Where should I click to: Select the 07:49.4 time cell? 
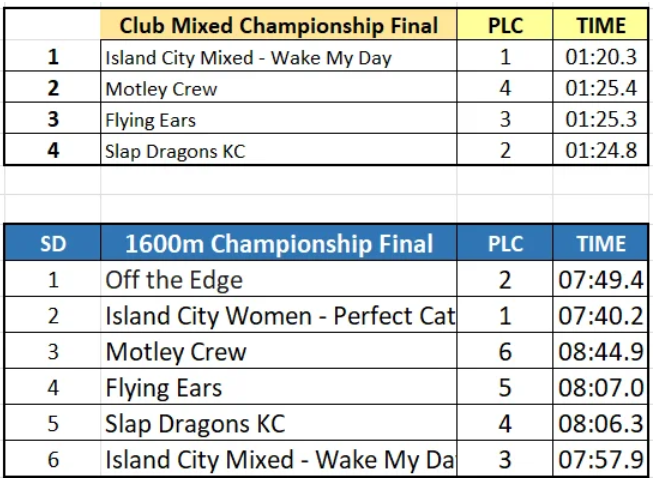(x=601, y=280)
